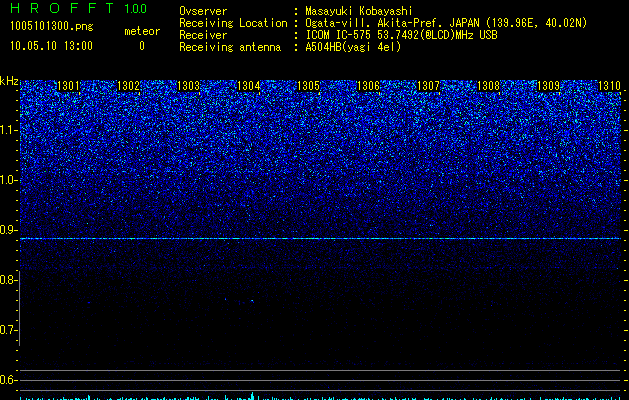
Task: Click time marker 1304
Action: click(x=248, y=85)
